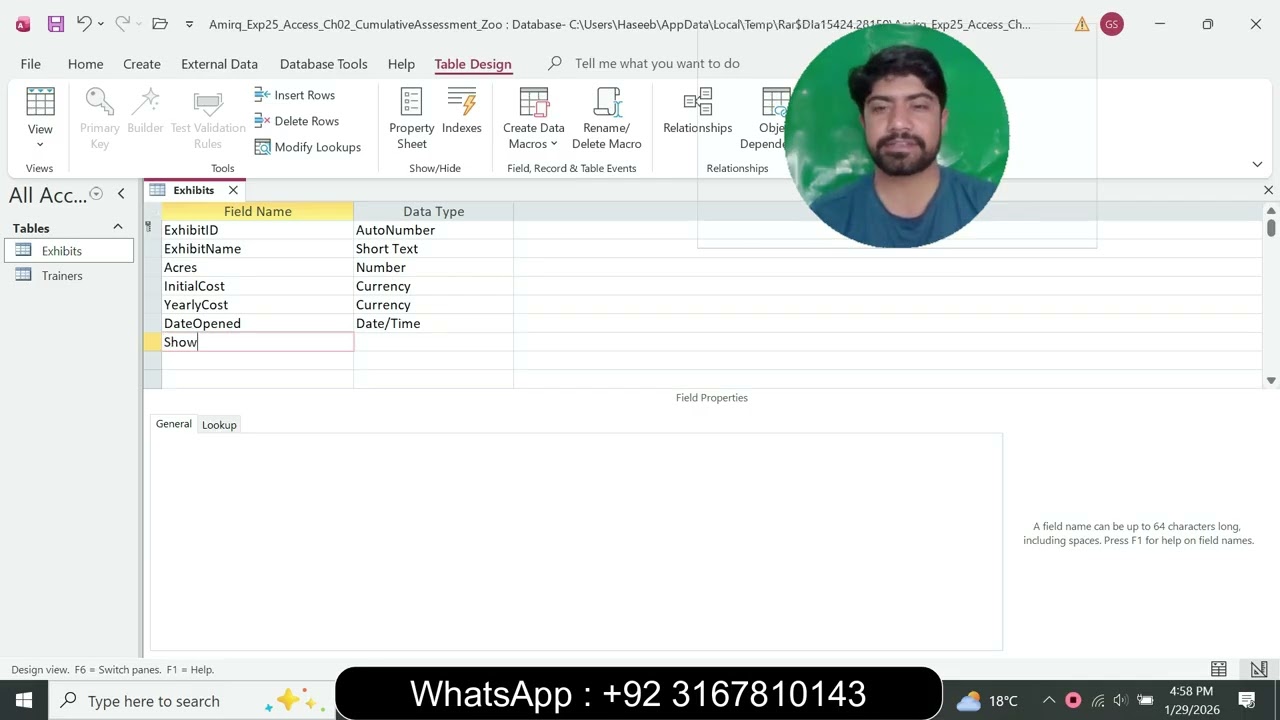This screenshot has height=720, width=1280.
Task: Select the Lookup properties tab
Action: pos(219,425)
